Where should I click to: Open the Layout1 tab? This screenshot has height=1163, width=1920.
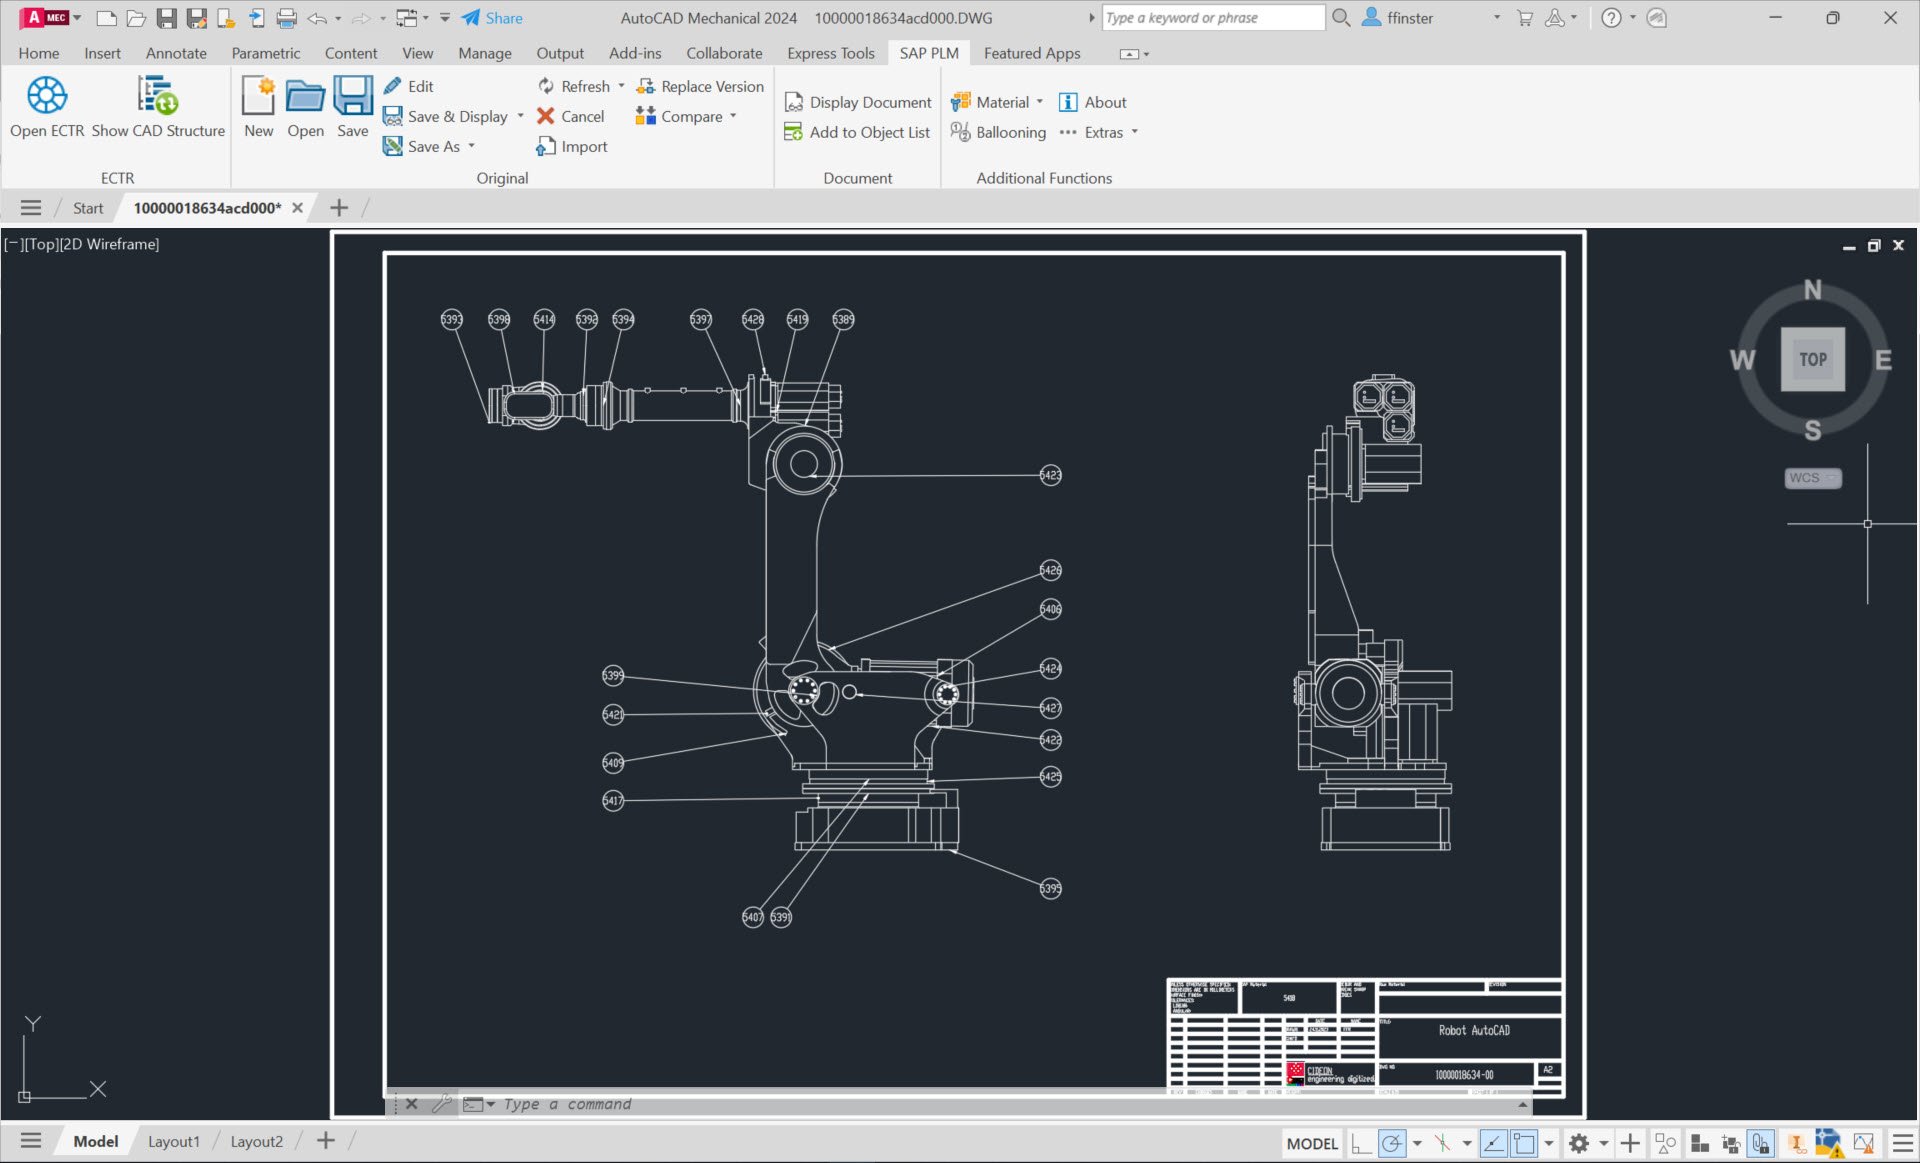(174, 1141)
